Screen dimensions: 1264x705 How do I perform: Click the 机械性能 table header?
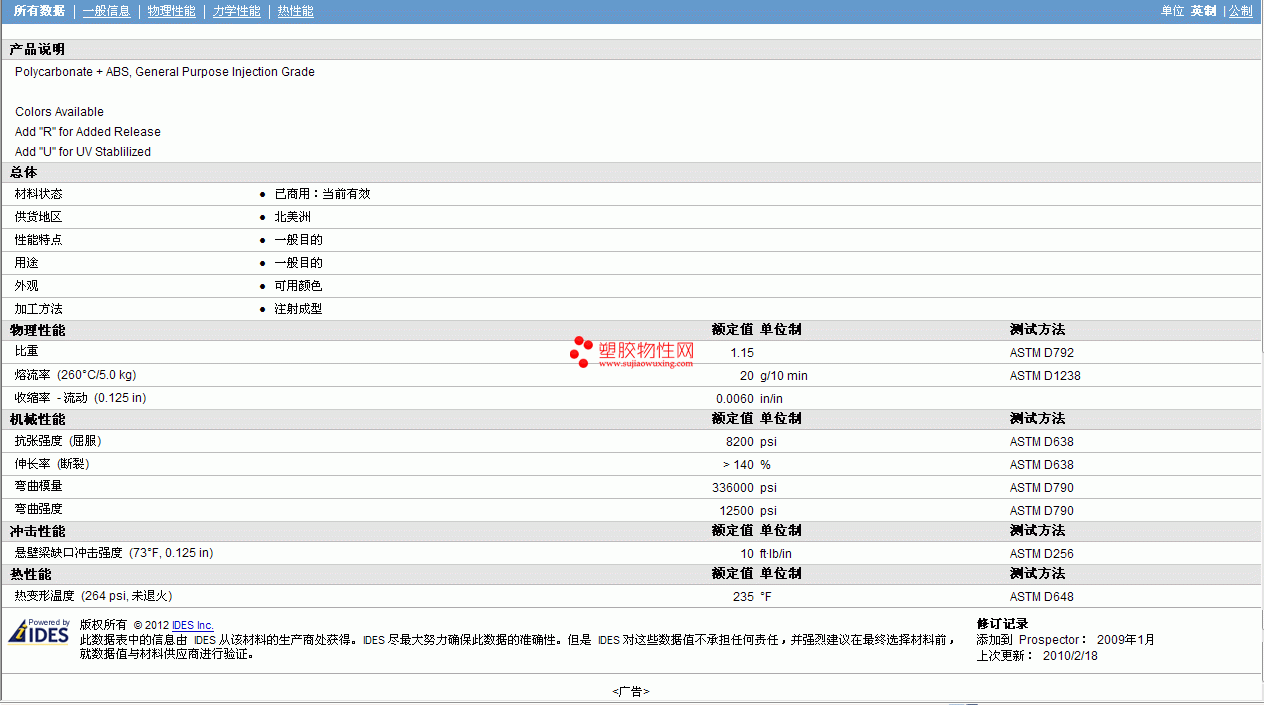(x=37, y=419)
